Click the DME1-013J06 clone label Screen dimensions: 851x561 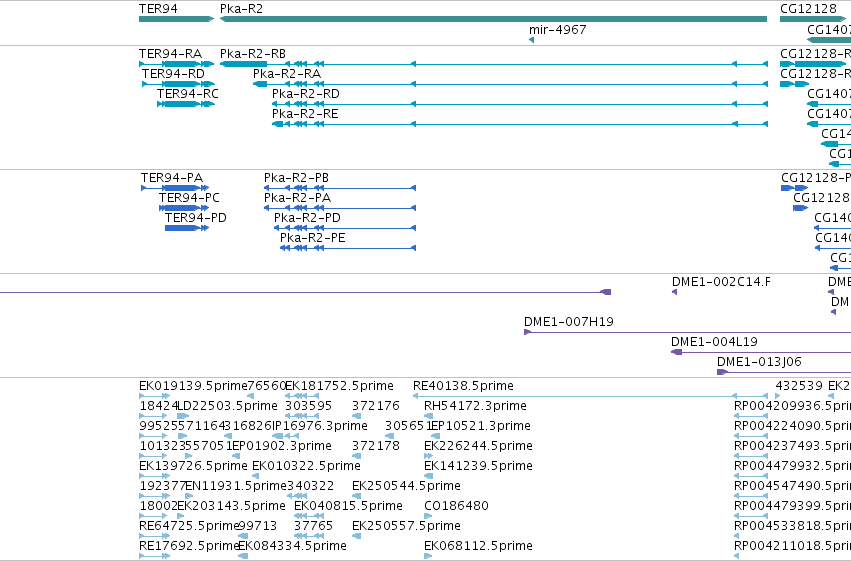tap(759, 362)
